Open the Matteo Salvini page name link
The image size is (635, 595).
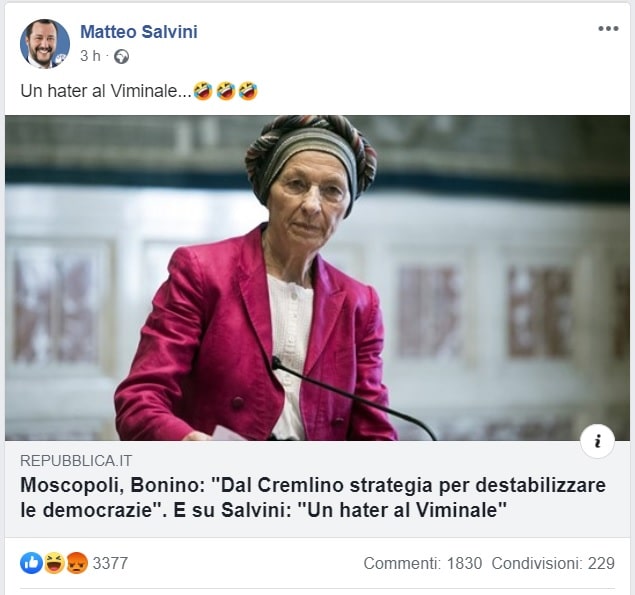138,32
